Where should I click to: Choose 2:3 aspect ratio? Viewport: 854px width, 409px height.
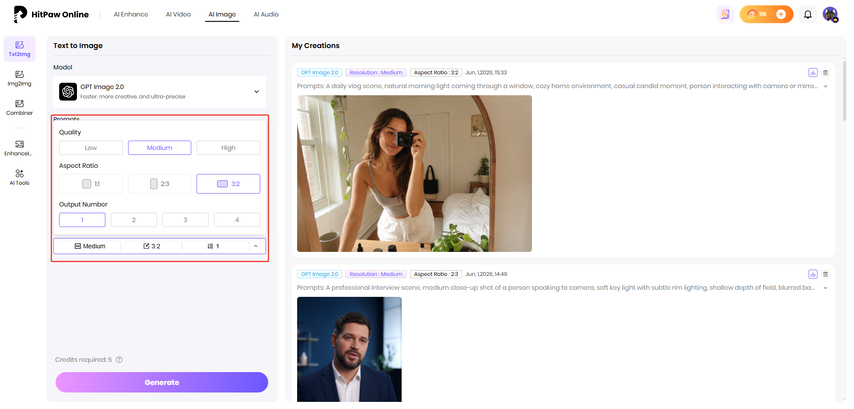click(x=160, y=184)
